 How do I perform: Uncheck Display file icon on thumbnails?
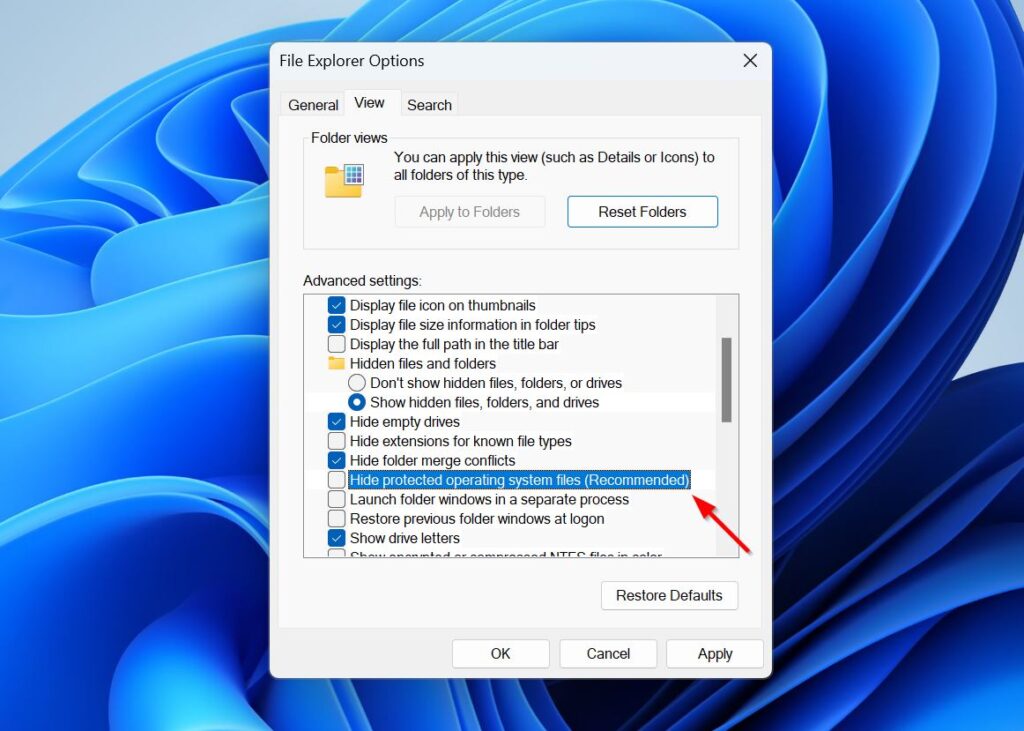tap(337, 305)
